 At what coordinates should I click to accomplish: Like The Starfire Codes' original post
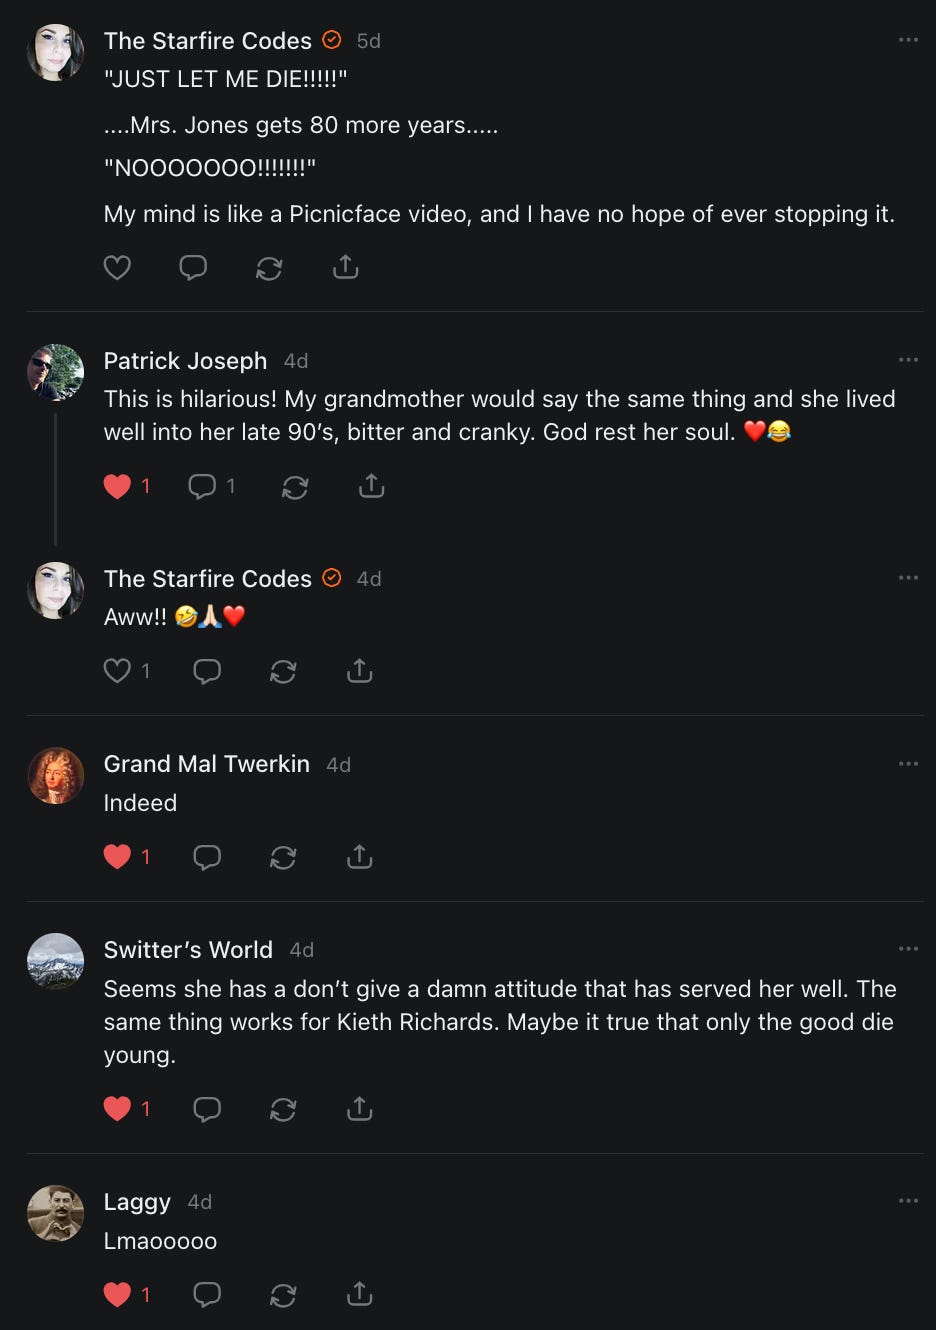pyautogui.click(x=117, y=267)
